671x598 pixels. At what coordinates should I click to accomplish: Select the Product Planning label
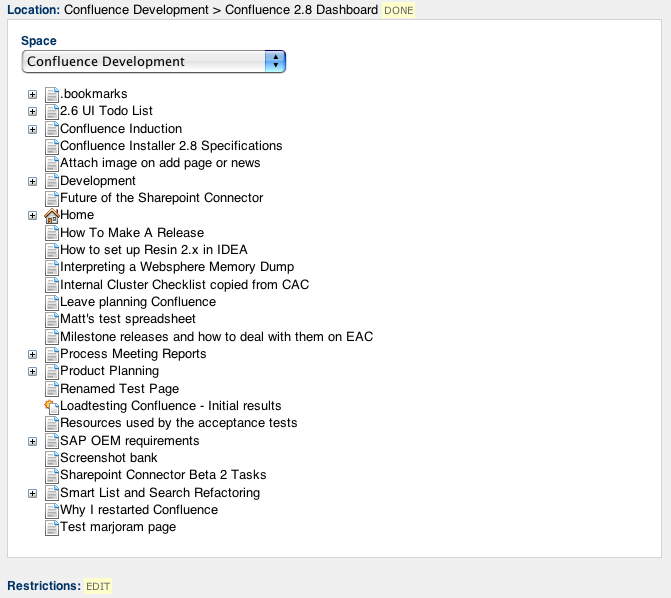[110, 371]
